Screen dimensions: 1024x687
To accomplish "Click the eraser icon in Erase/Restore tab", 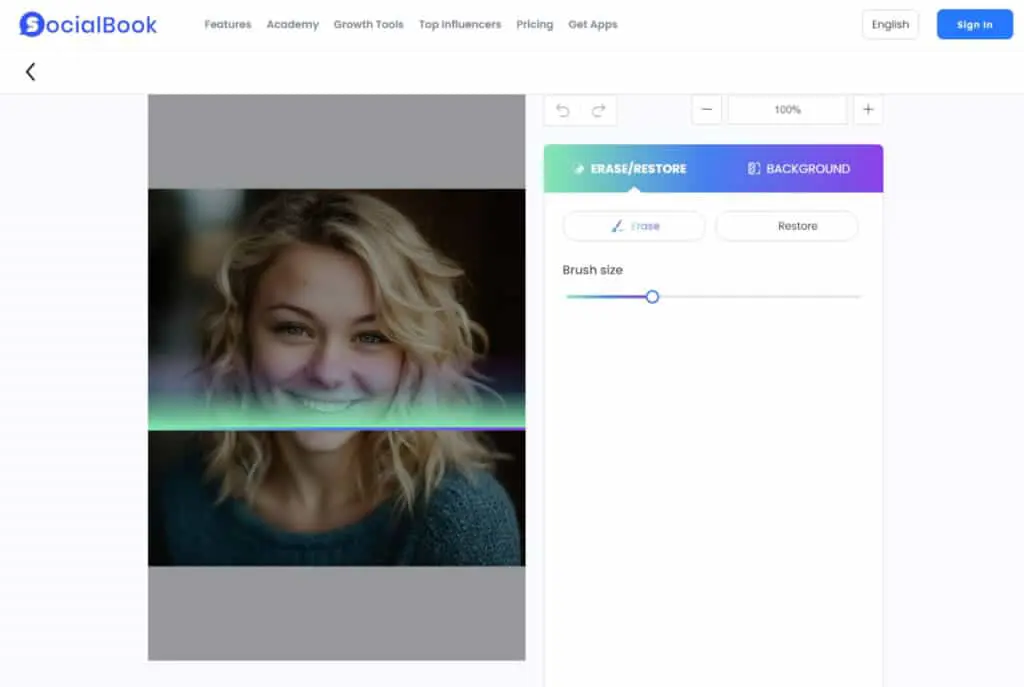I will (x=578, y=168).
